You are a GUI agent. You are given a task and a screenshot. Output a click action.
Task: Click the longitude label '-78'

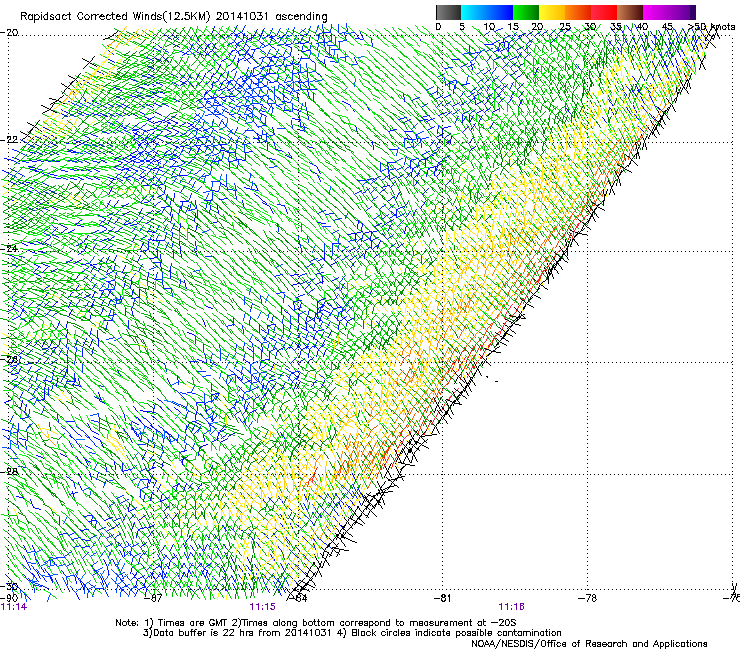click(x=587, y=598)
